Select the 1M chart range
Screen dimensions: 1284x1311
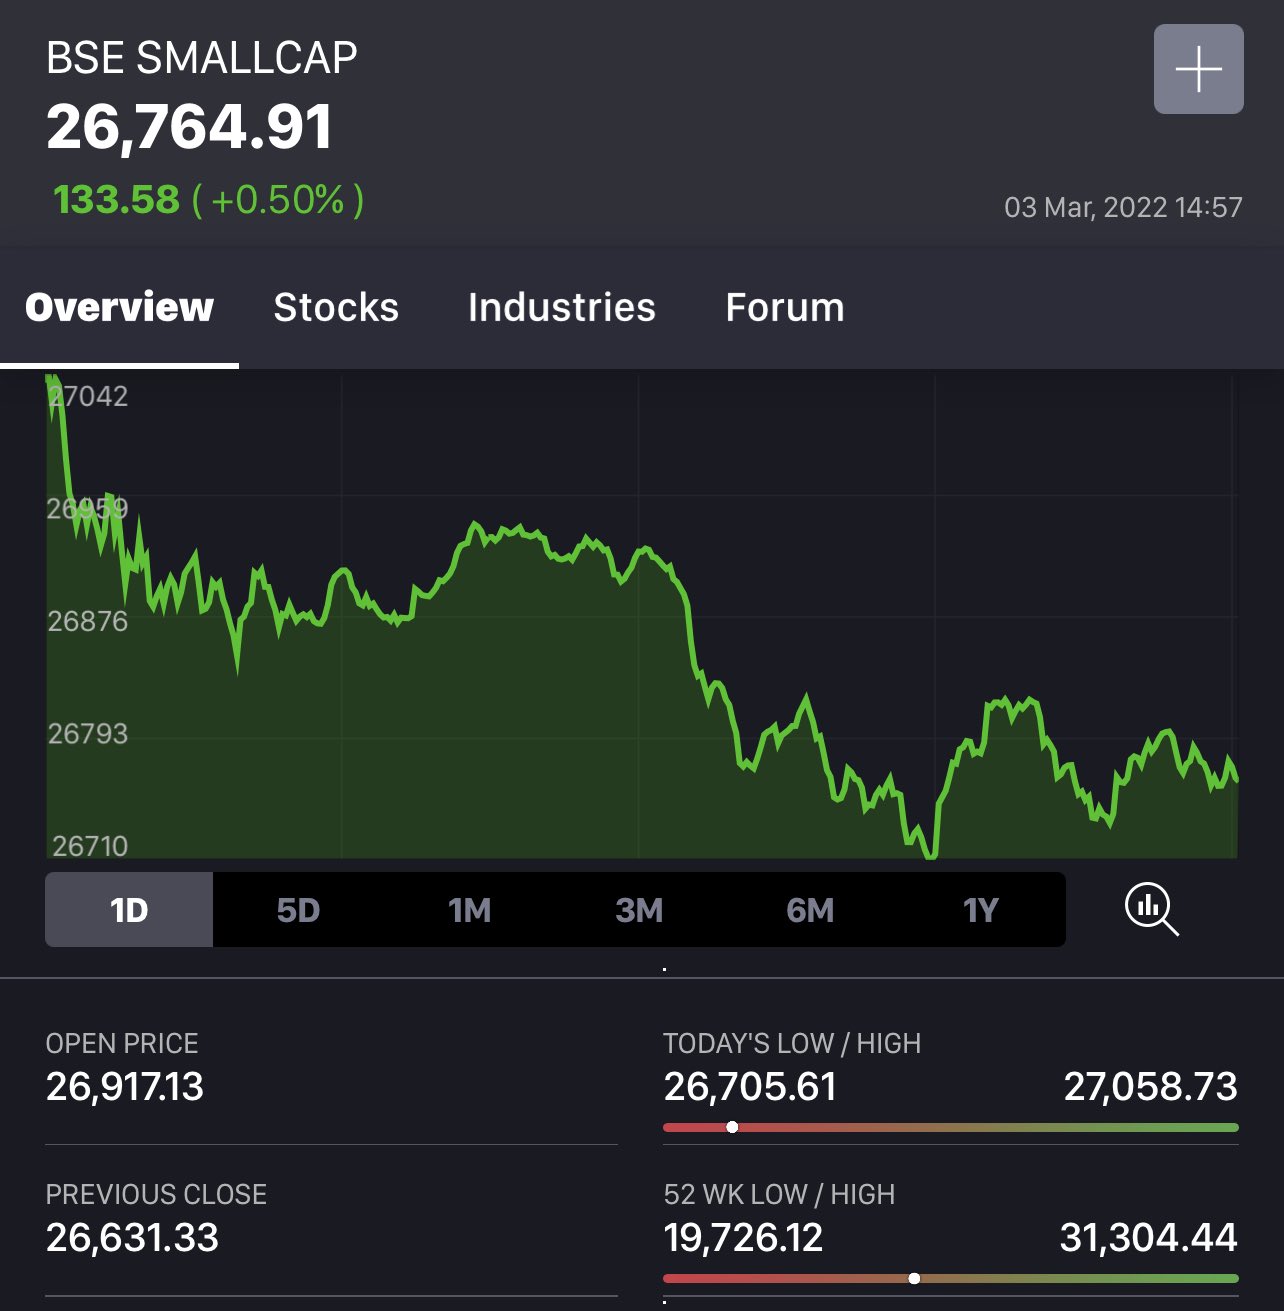tap(469, 910)
